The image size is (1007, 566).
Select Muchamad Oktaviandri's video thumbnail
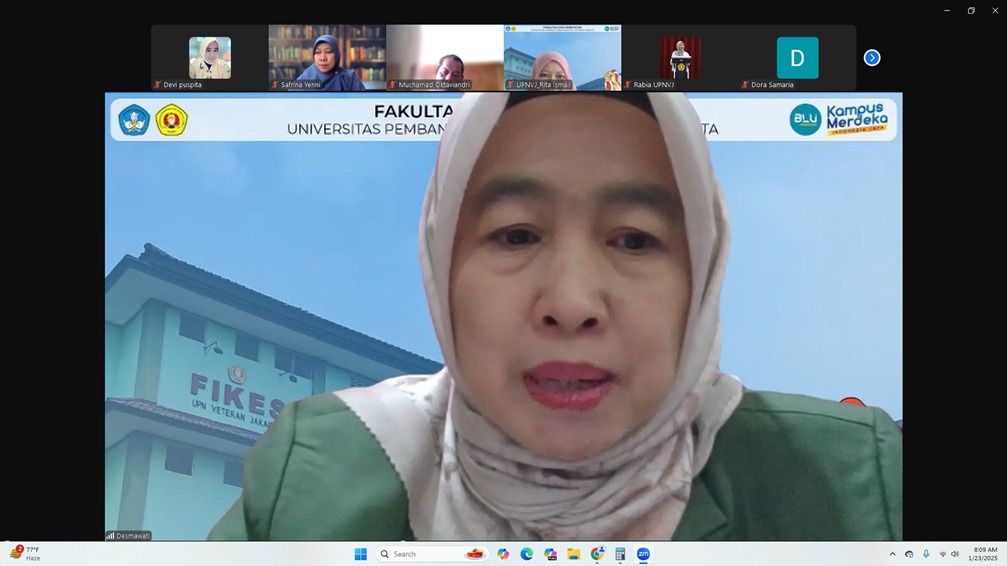(x=444, y=58)
